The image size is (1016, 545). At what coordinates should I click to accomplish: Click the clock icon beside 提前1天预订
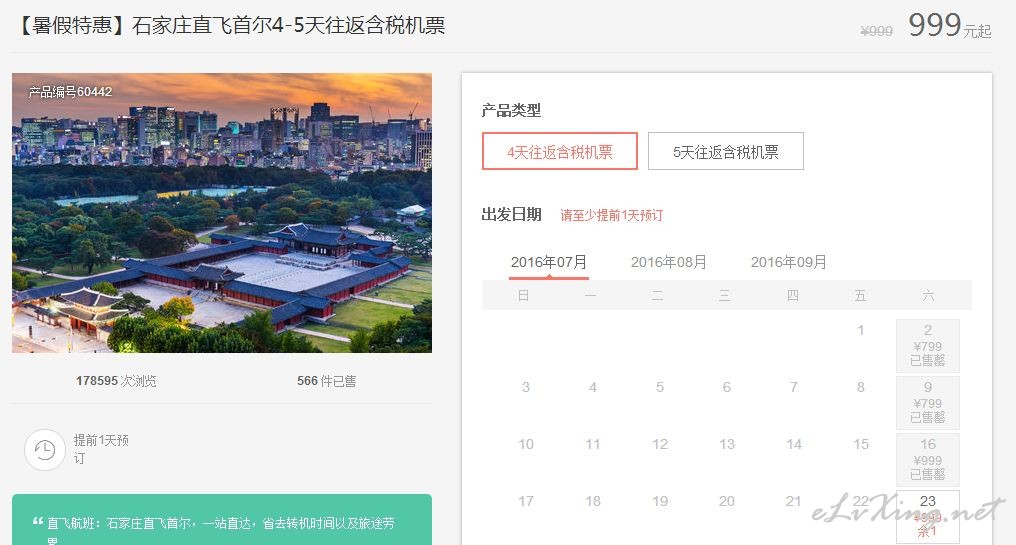click(x=45, y=450)
